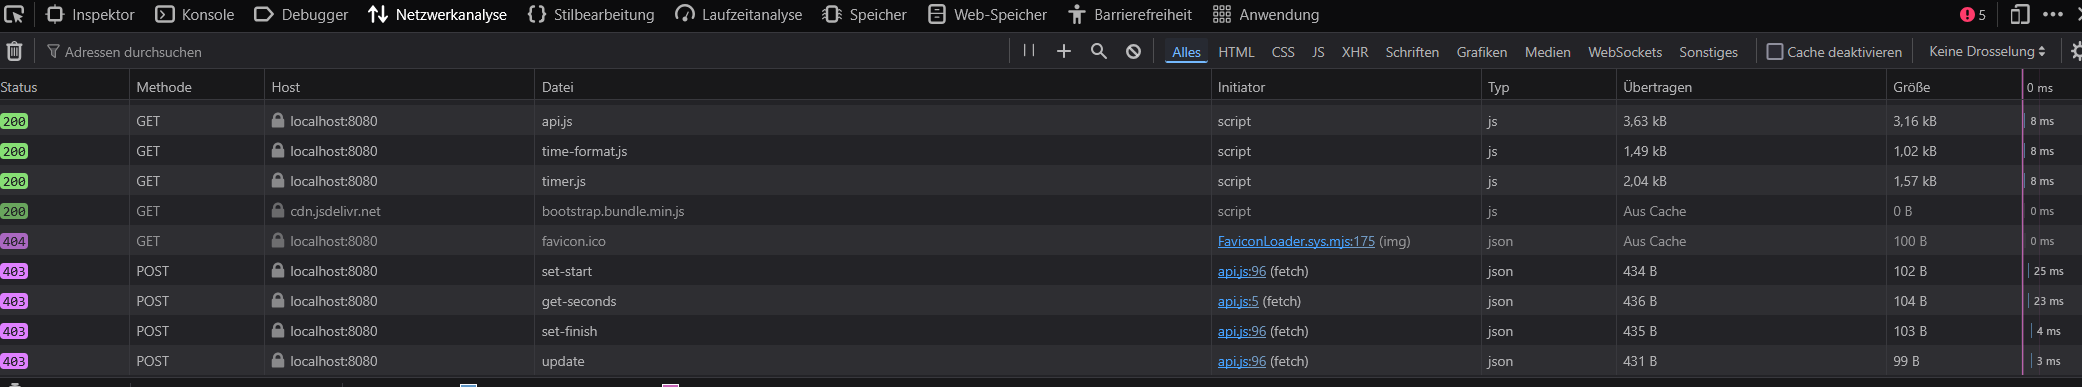Click the plus icon in the network toolbar

click(1064, 51)
